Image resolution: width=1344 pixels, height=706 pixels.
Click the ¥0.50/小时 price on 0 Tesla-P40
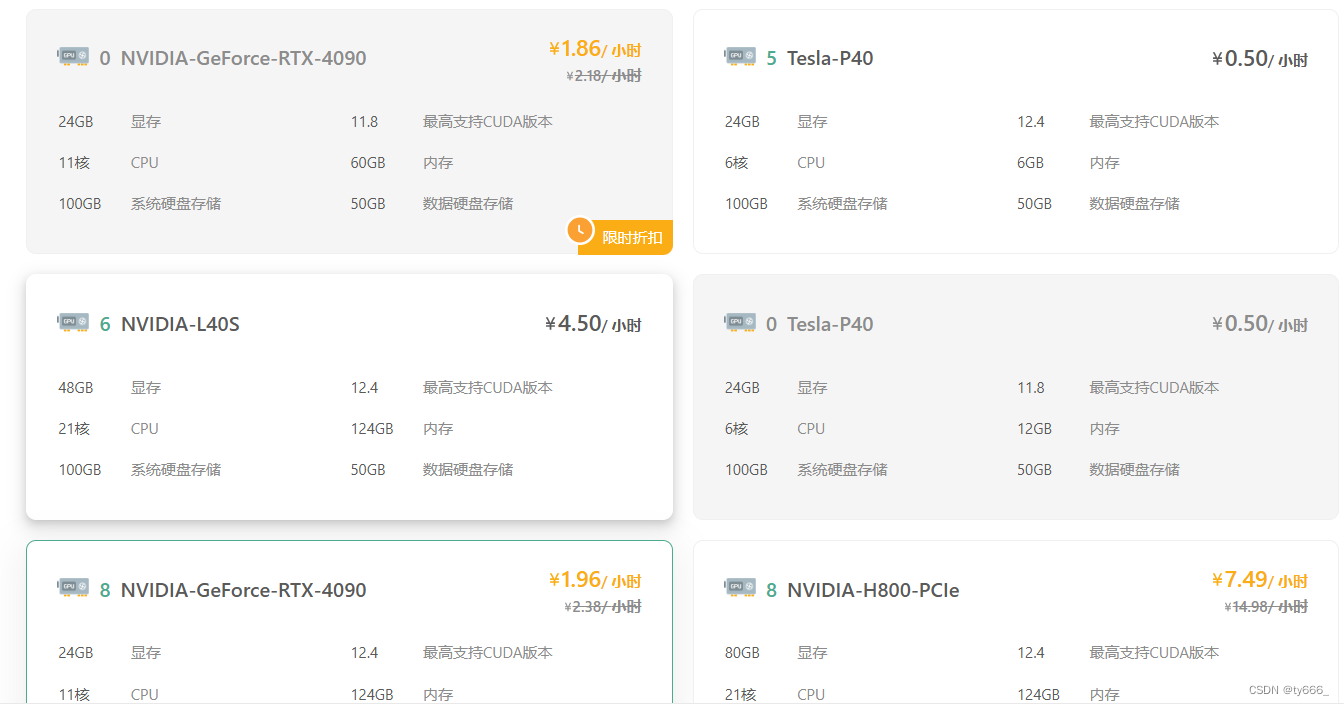[x=1259, y=324]
